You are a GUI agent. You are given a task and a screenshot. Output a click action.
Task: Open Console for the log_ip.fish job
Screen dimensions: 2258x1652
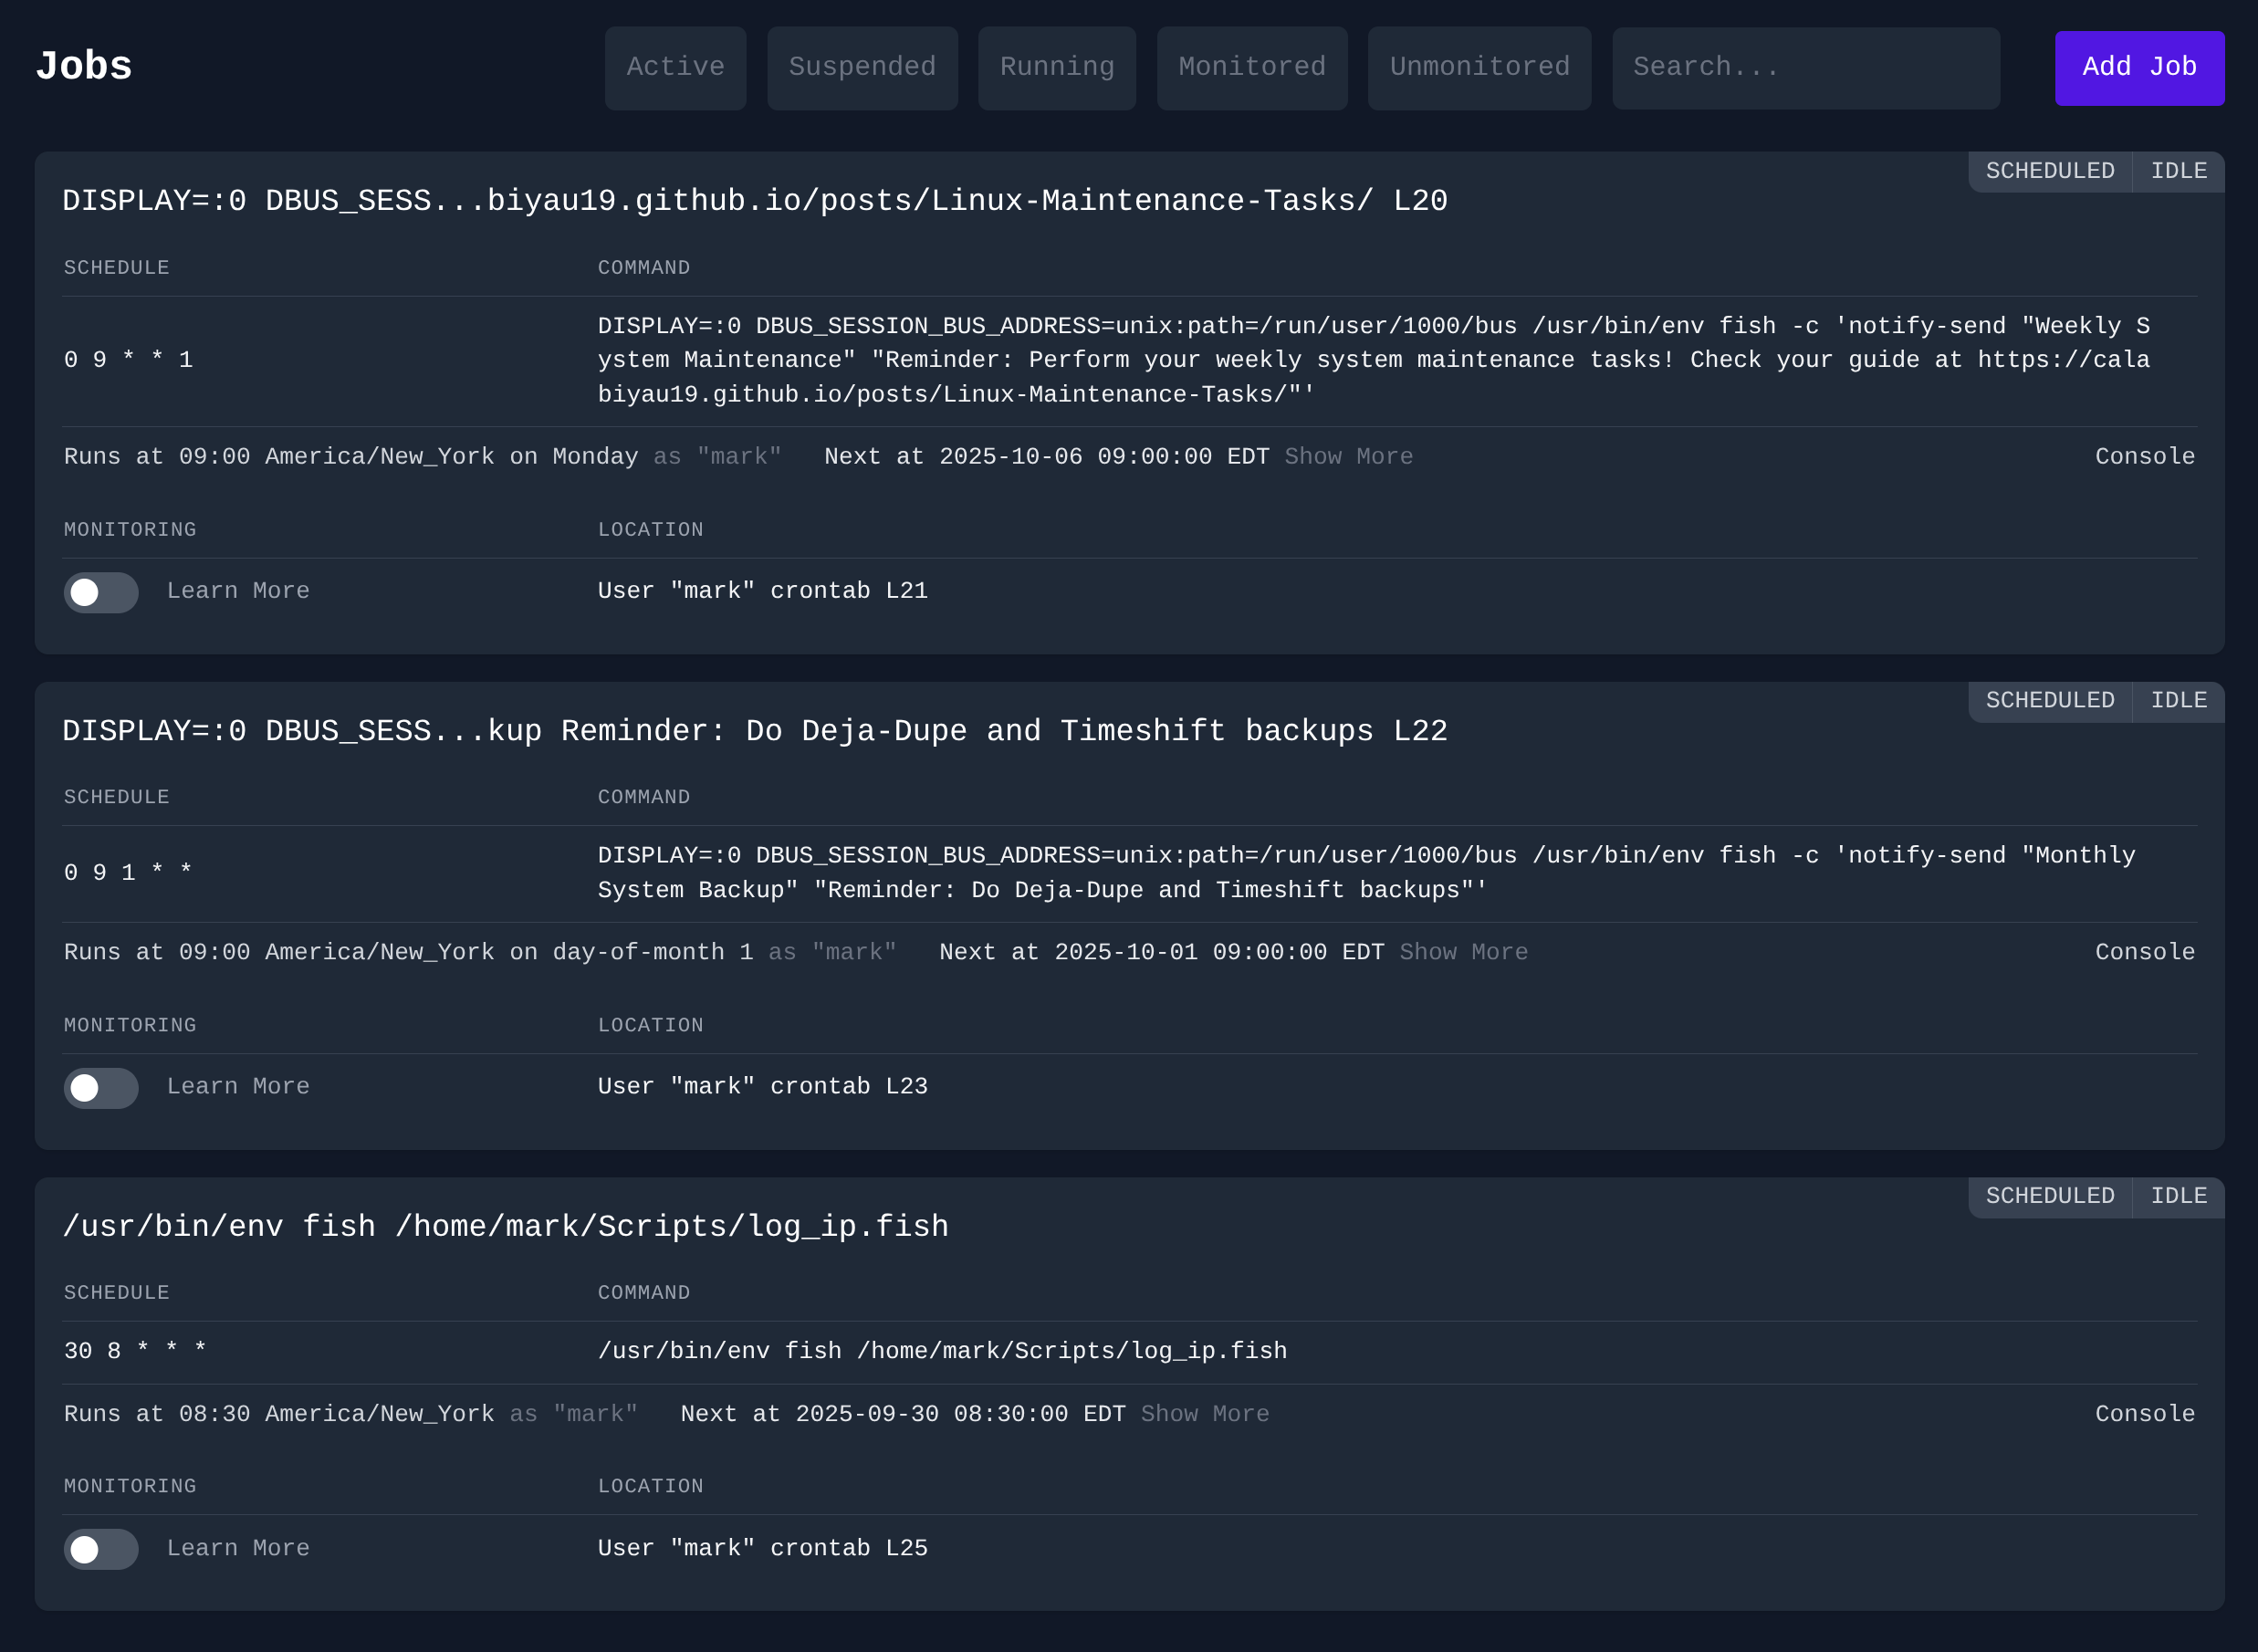click(2144, 1414)
